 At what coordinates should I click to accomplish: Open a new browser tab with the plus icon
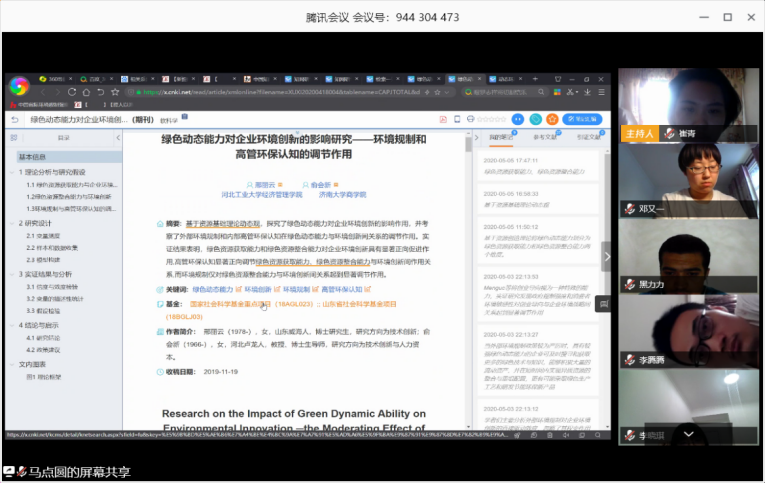pos(535,79)
